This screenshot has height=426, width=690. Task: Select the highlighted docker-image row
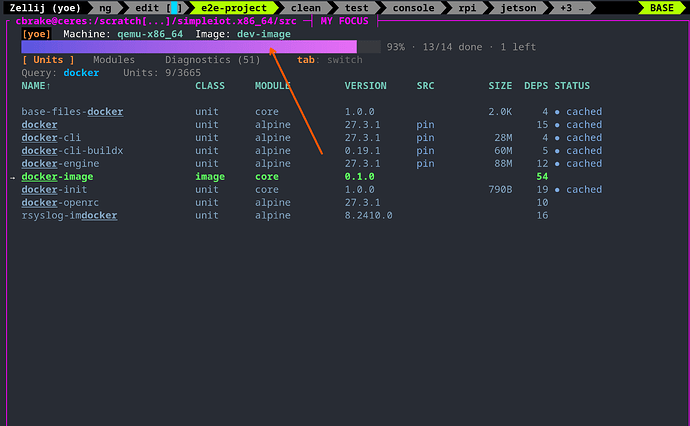(x=312, y=176)
